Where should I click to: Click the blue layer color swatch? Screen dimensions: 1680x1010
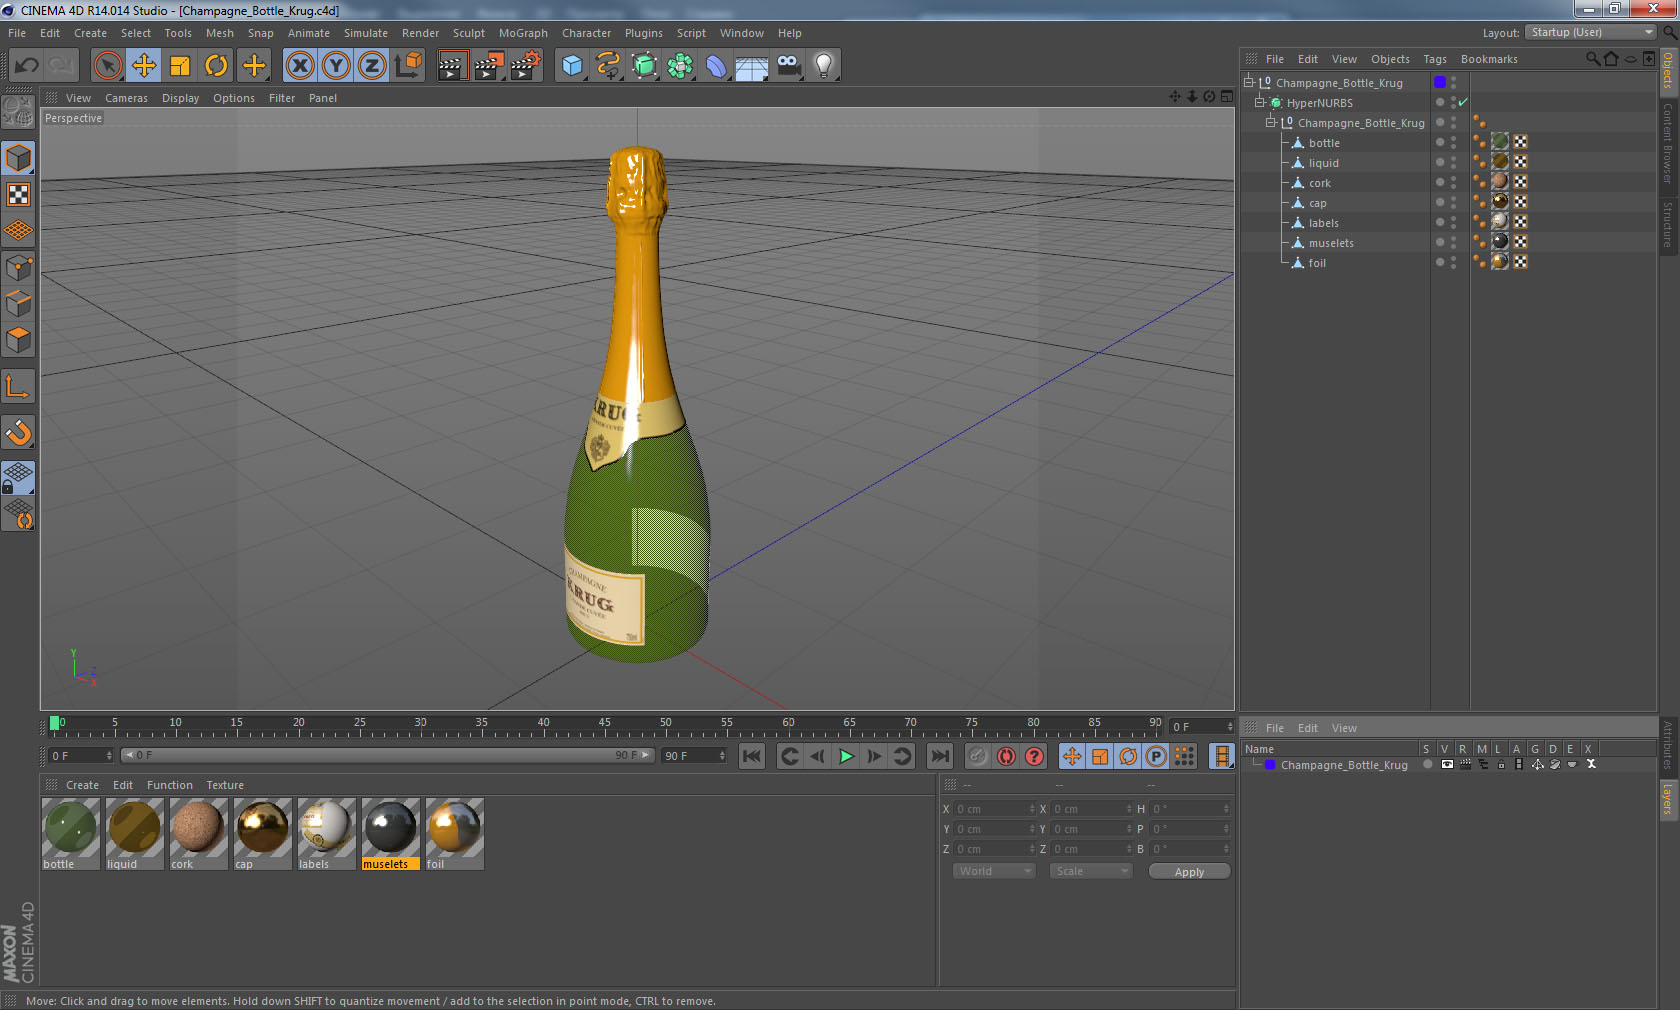(1440, 82)
